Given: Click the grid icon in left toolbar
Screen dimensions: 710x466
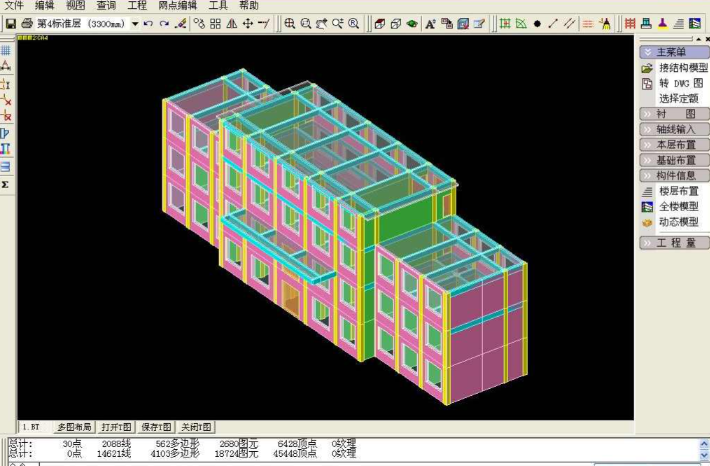Looking at the screenshot, I should 6,50.
